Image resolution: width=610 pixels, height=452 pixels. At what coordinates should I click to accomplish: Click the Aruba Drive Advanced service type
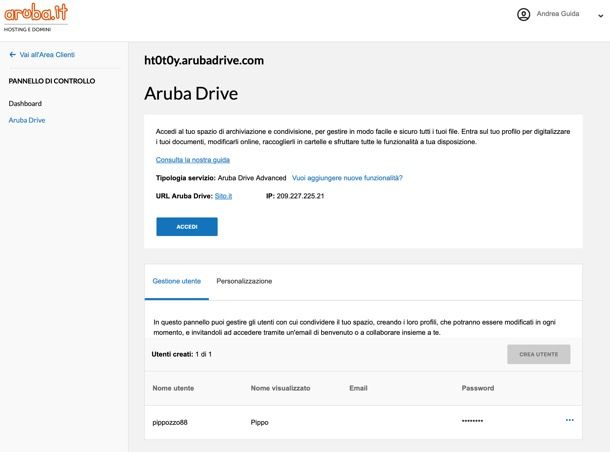[252, 178]
